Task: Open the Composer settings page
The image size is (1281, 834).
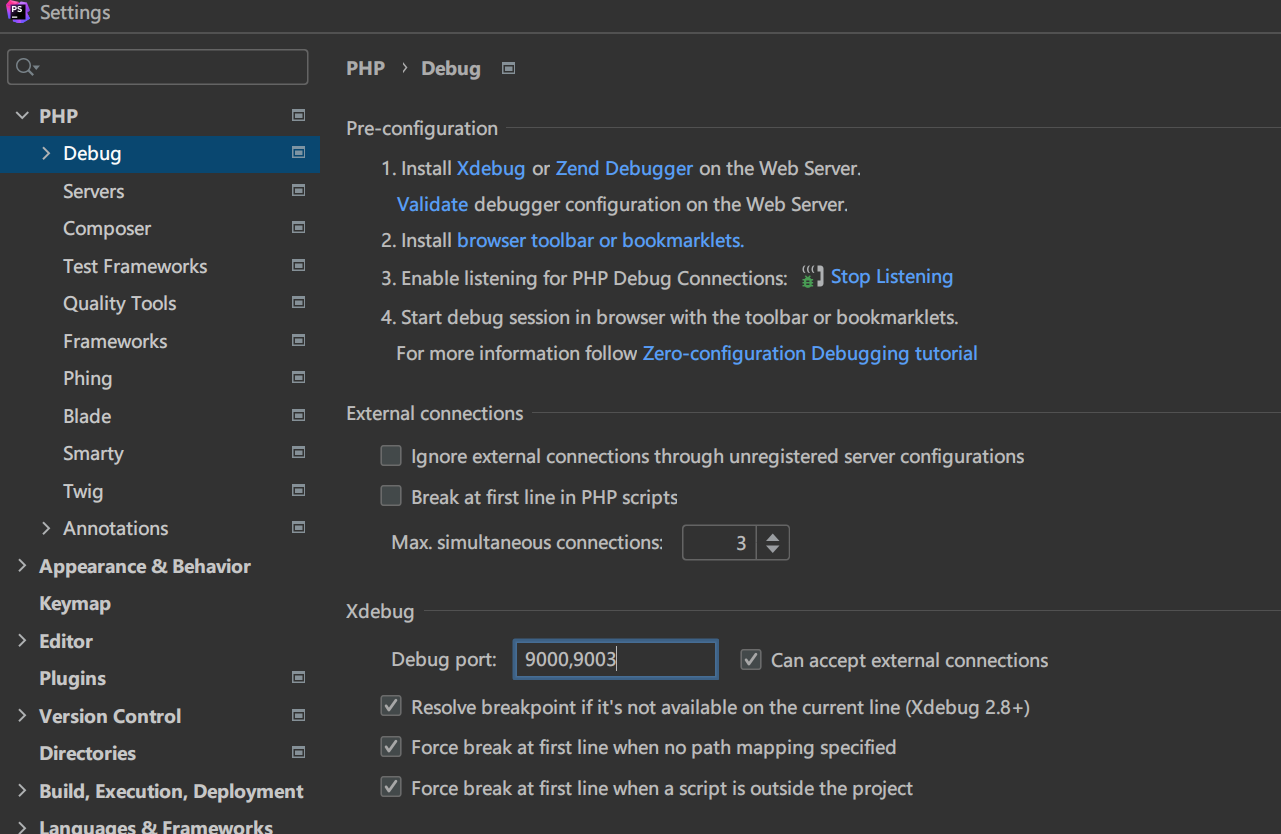Action: point(107,228)
